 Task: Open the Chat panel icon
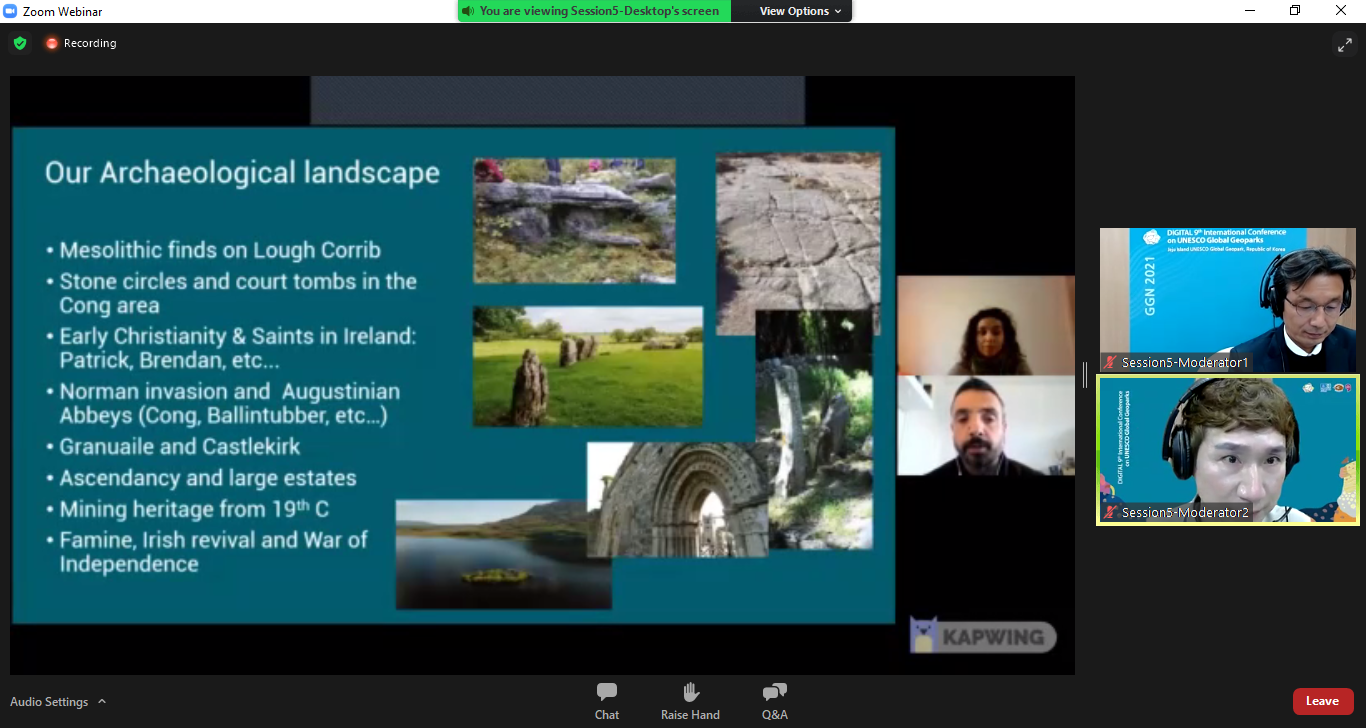pos(606,692)
